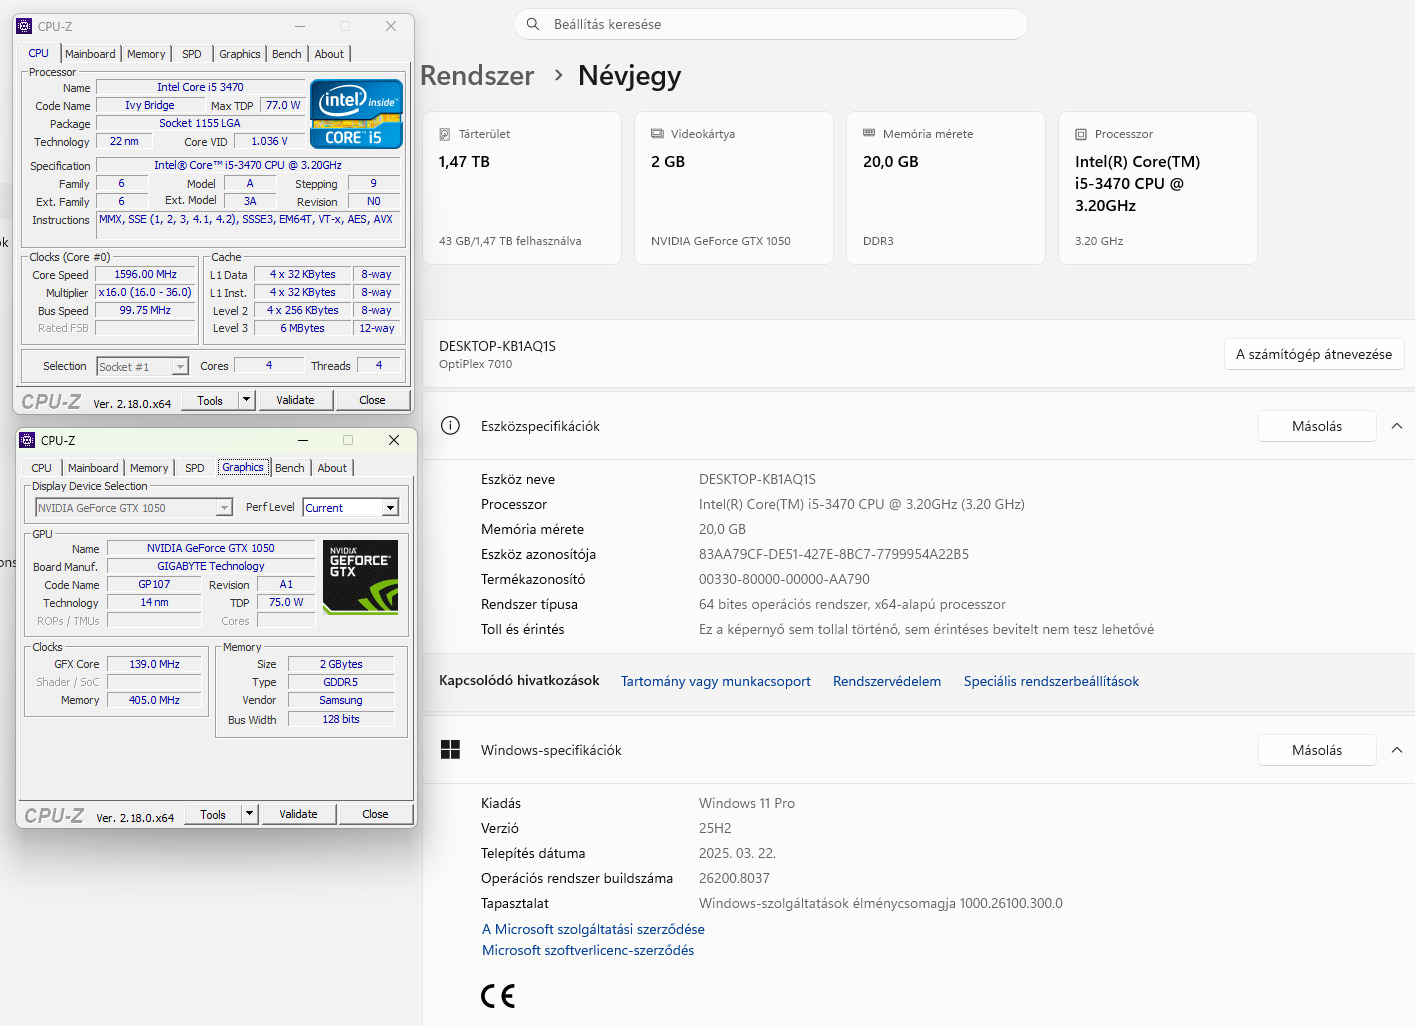The image size is (1415, 1026).
Task: Click Tools button in top CPU-Z window
Action: click(x=210, y=400)
